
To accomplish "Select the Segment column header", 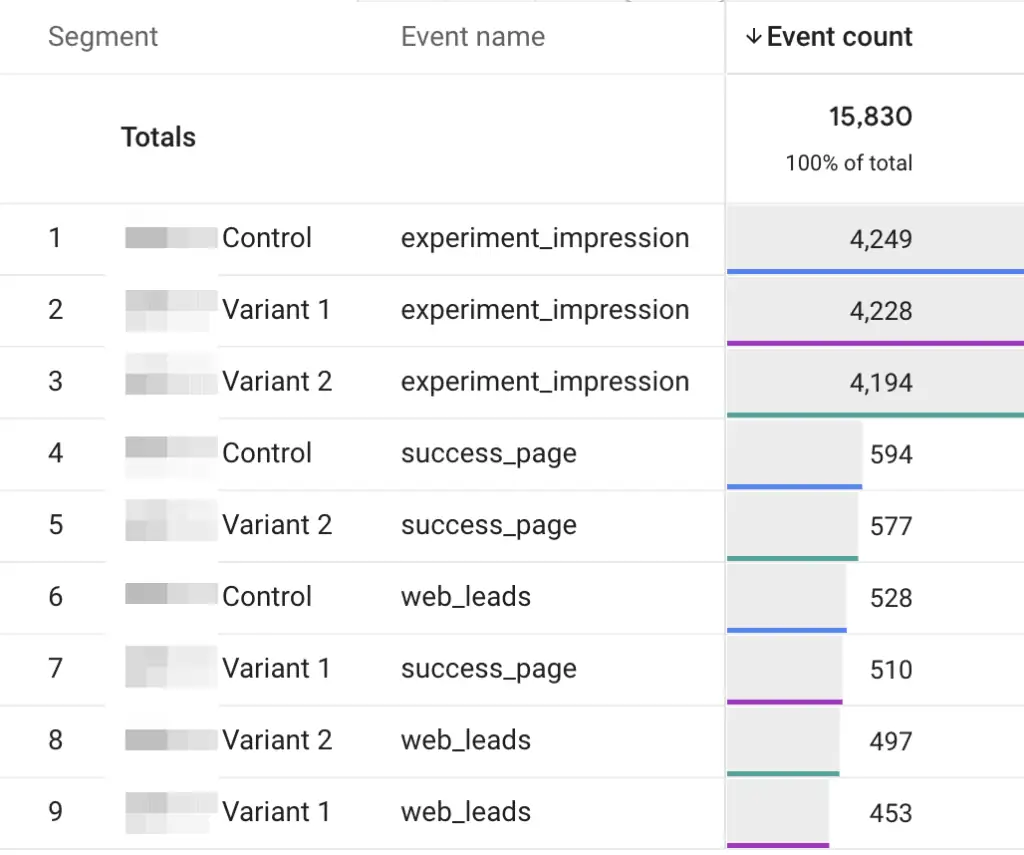I will coord(103,36).
